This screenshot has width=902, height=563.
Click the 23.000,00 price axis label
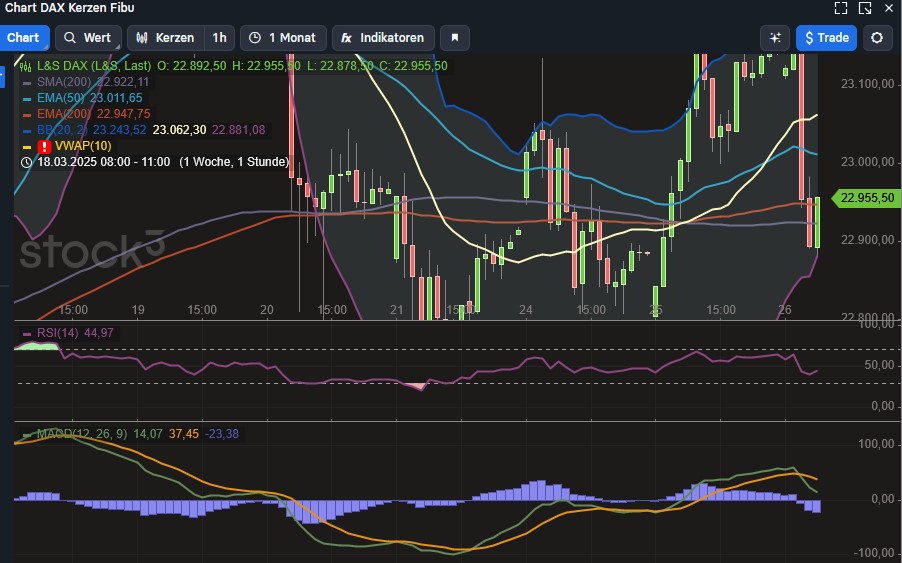click(x=867, y=162)
